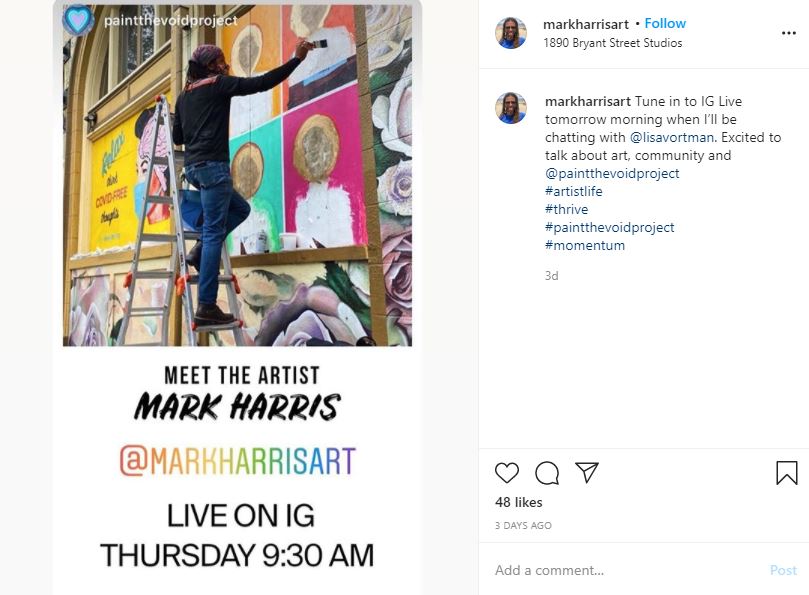This screenshot has width=809, height=595.
Task: Open the #thrive hashtag
Action: [x=567, y=210]
